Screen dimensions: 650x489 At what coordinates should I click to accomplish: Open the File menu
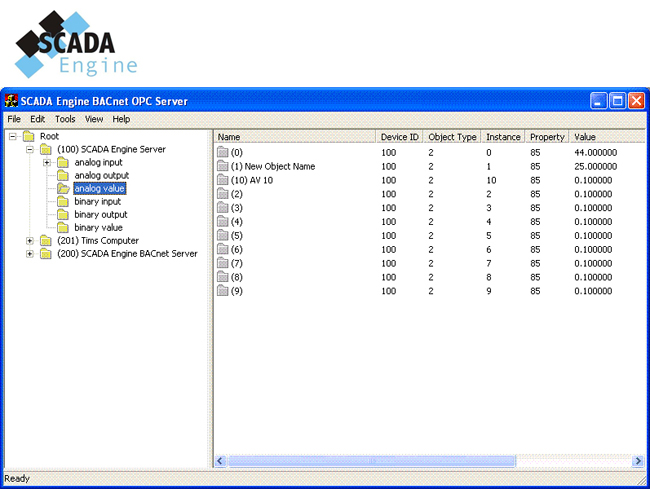[x=14, y=119]
